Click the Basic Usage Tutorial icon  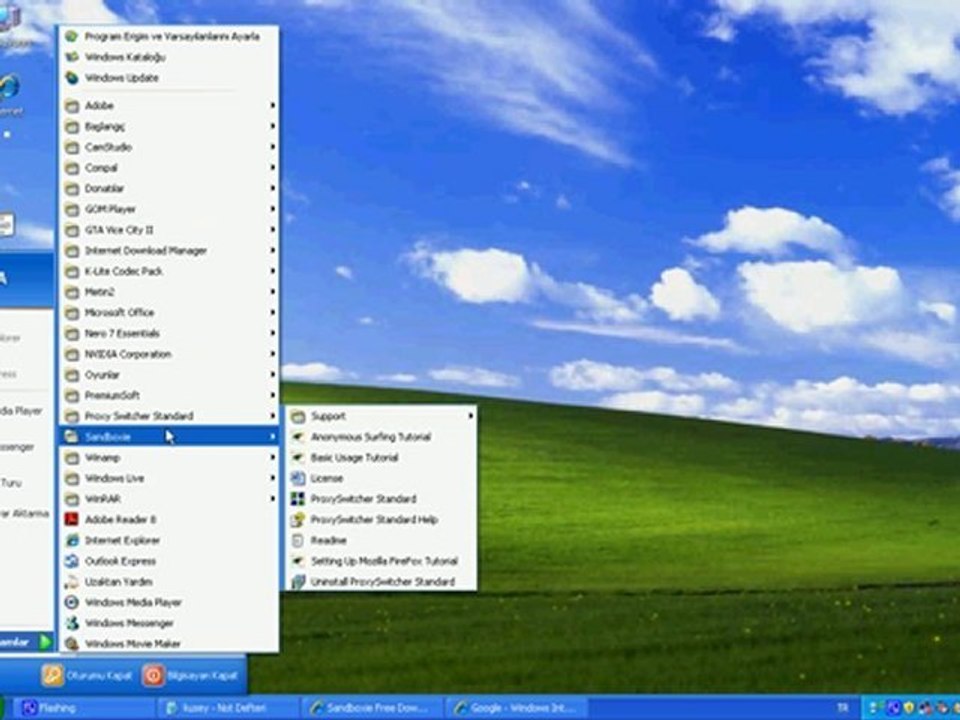pos(298,458)
